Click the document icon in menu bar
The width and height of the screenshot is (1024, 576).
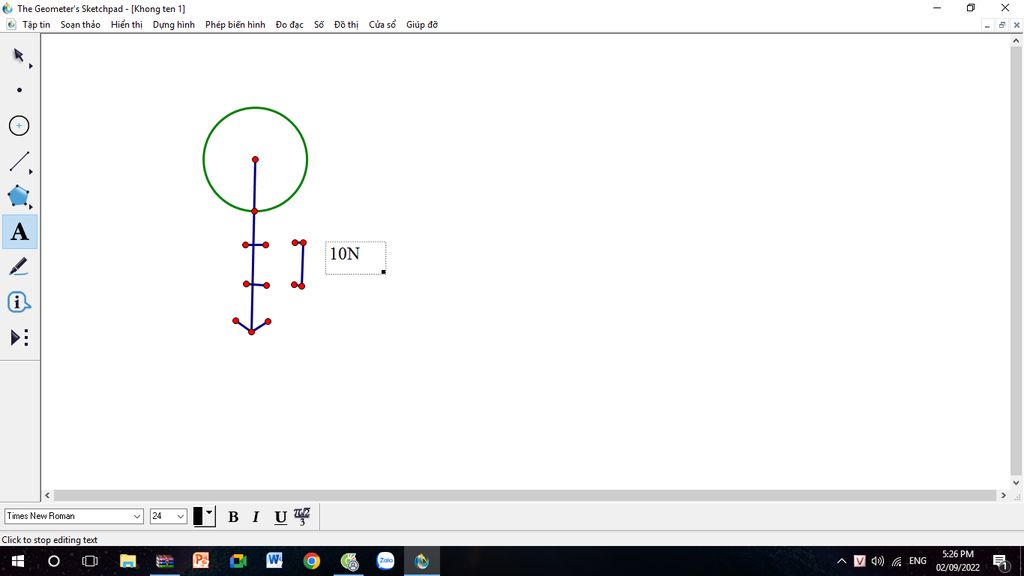point(10,25)
